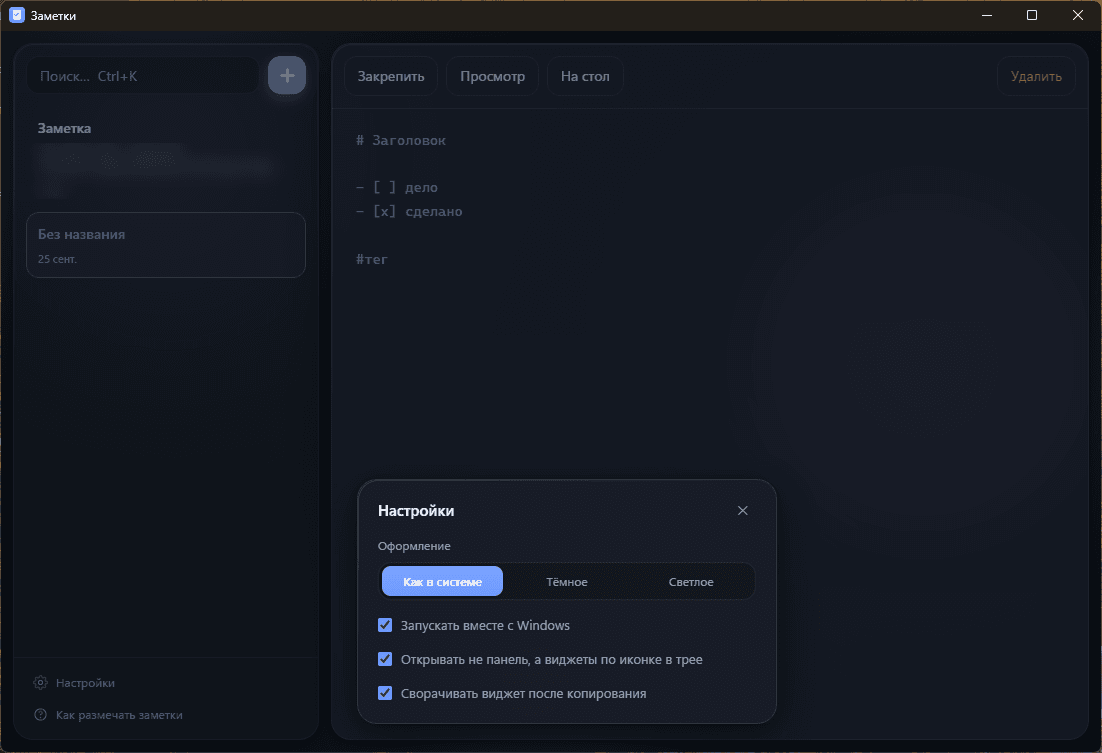Pin the note with Закрепить
Screen dimensions: 1102x753
tap(391, 76)
